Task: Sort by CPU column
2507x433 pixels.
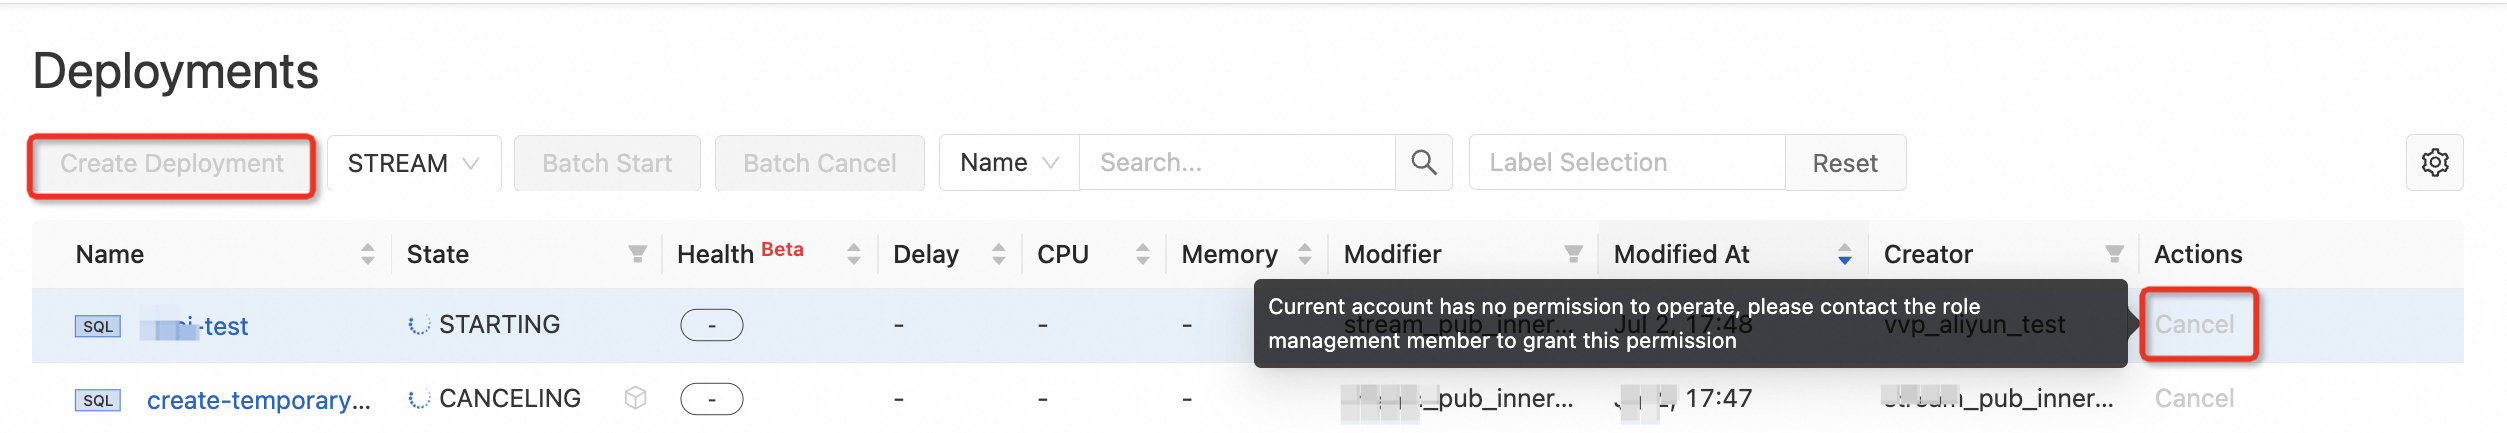Action: [x=1142, y=255]
